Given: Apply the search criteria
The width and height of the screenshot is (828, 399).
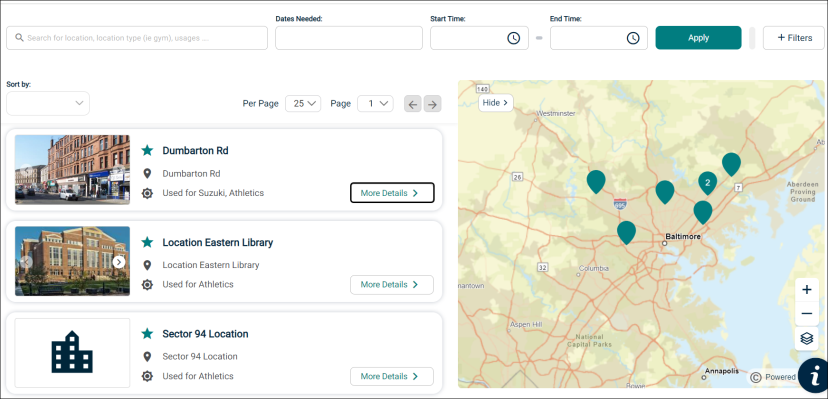Looking at the screenshot, I should click(698, 38).
